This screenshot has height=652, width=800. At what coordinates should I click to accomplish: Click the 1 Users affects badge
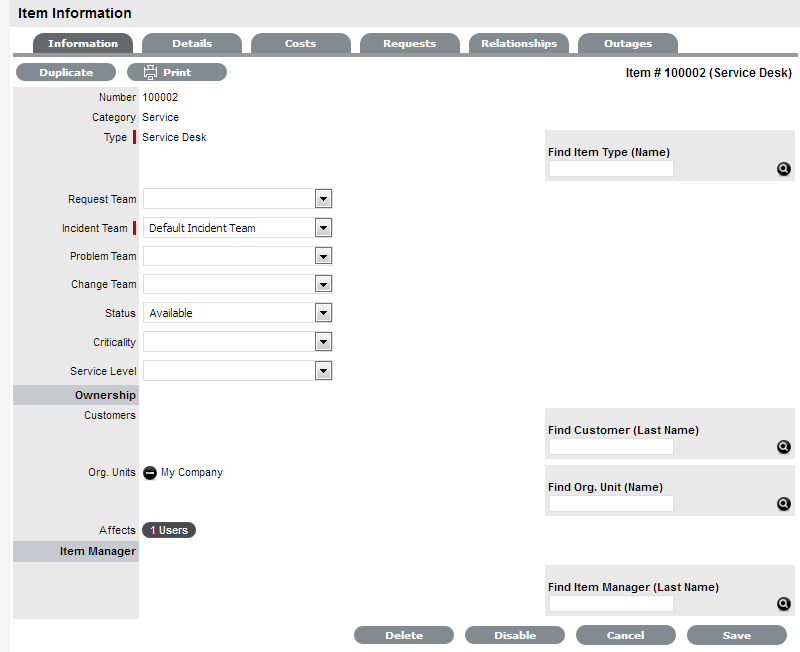click(169, 530)
